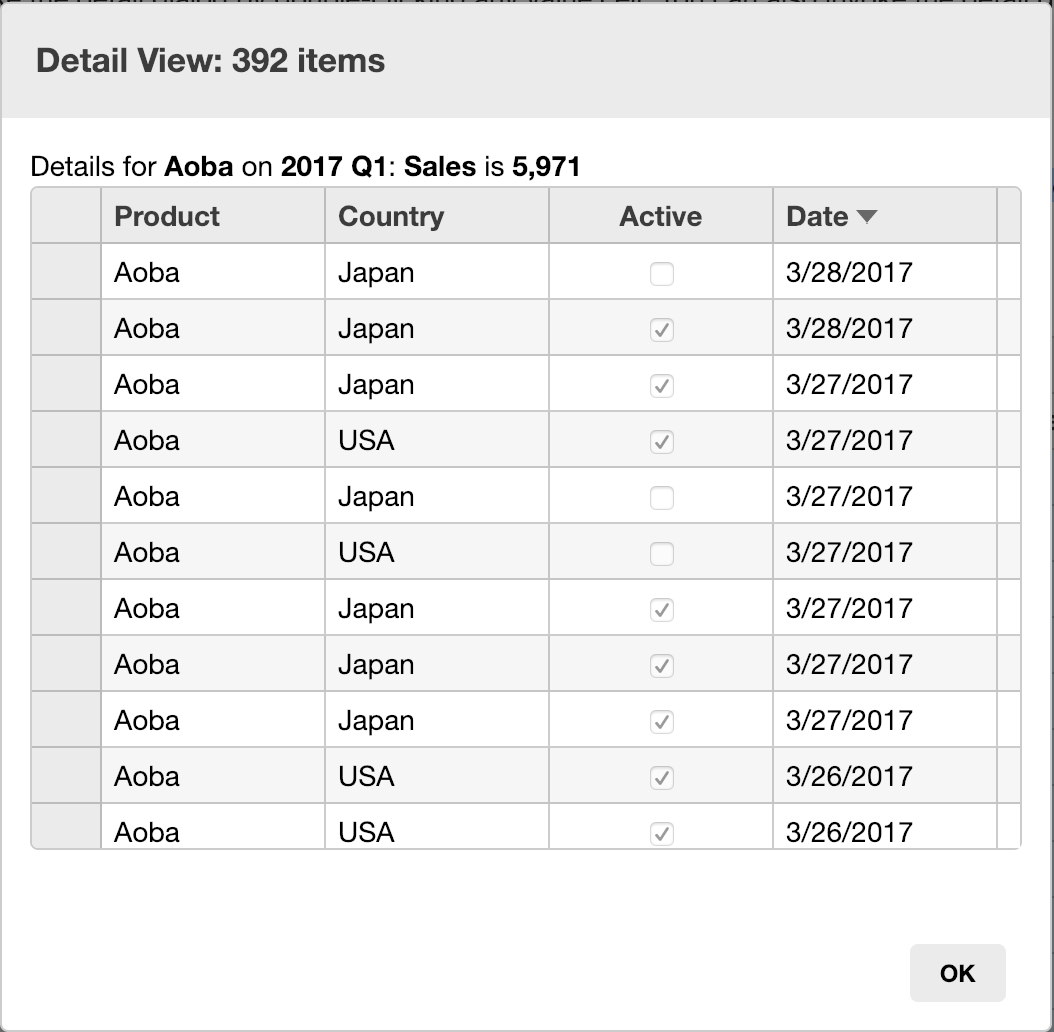The width and height of the screenshot is (1054, 1032).
Task: Enable the unchecked Active box for USA 3/27/2017
Action: pos(661,553)
